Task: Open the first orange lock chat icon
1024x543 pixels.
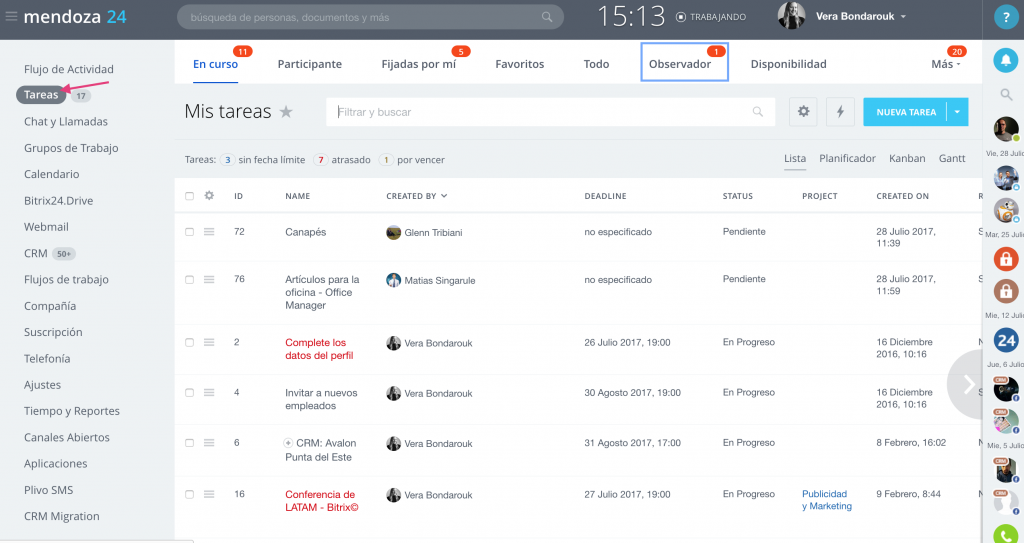Action: point(1006,258)
